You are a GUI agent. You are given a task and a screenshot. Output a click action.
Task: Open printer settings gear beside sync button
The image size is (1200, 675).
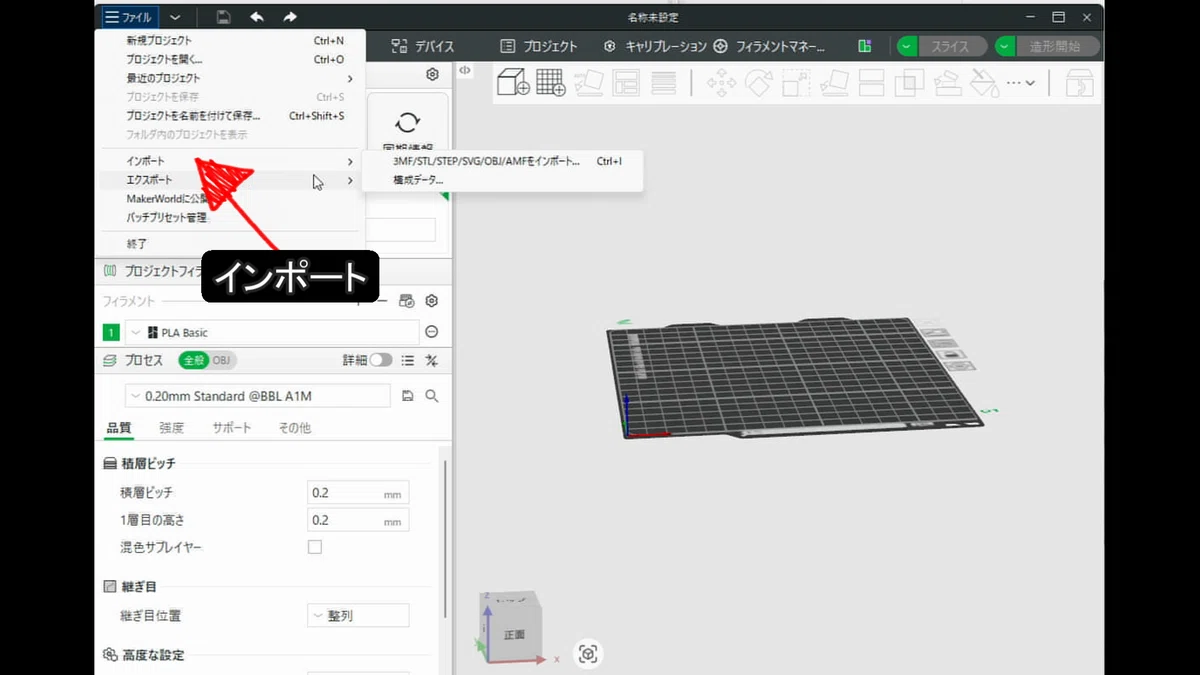click(x=432, y=74)
